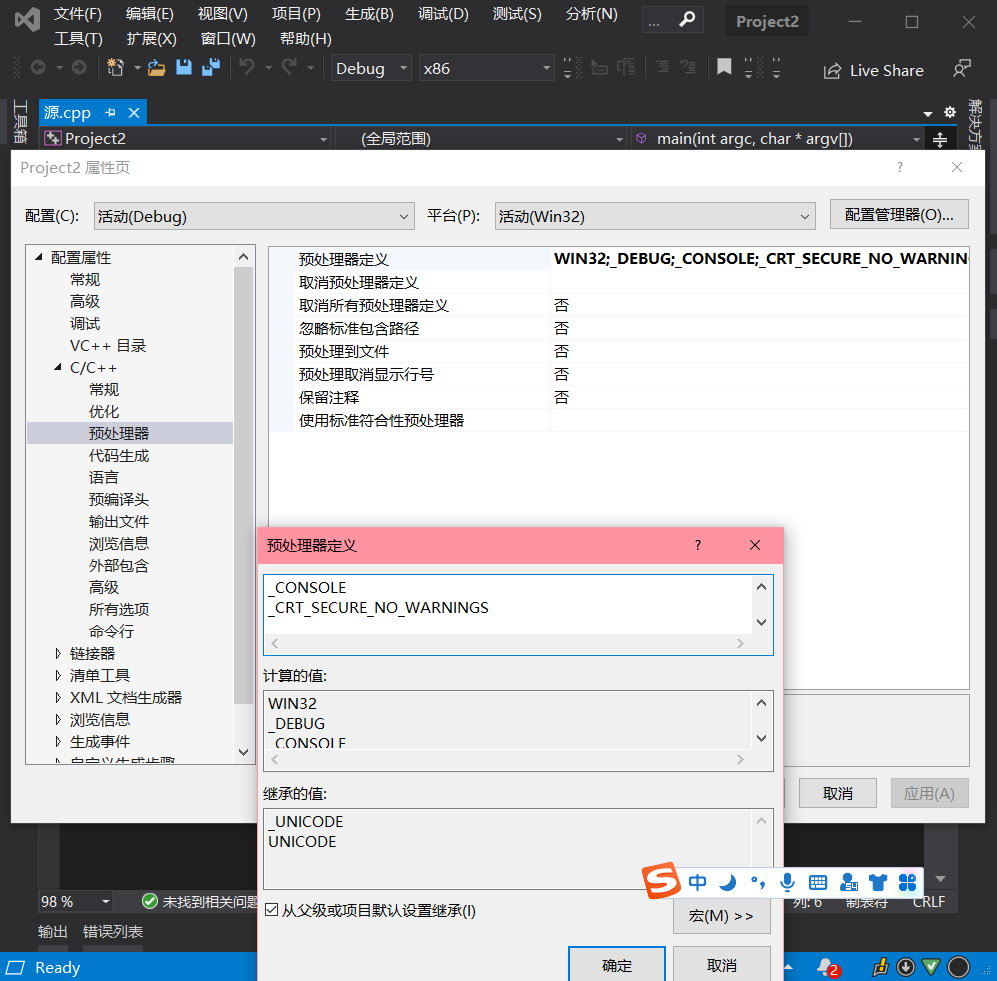Select the 命令行 tree item
Image resolution: width=997 pixels, height=981 pixels.
(112, 631)
